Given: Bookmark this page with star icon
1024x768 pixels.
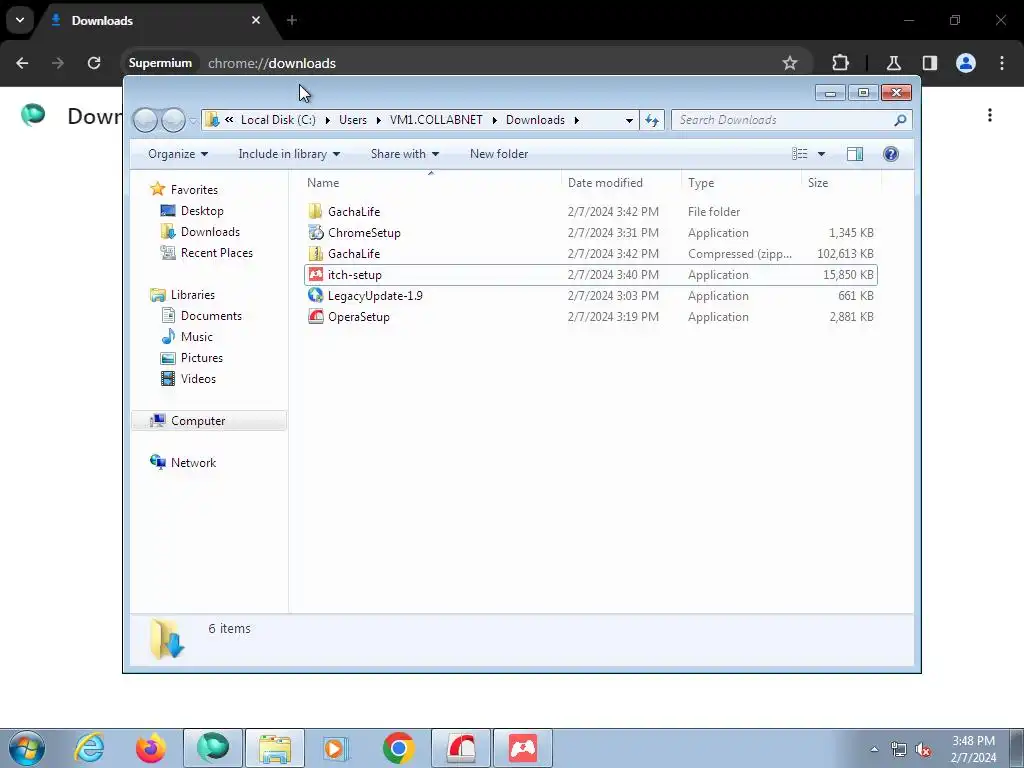Looking at the screenshot, I should pos(790,63).
